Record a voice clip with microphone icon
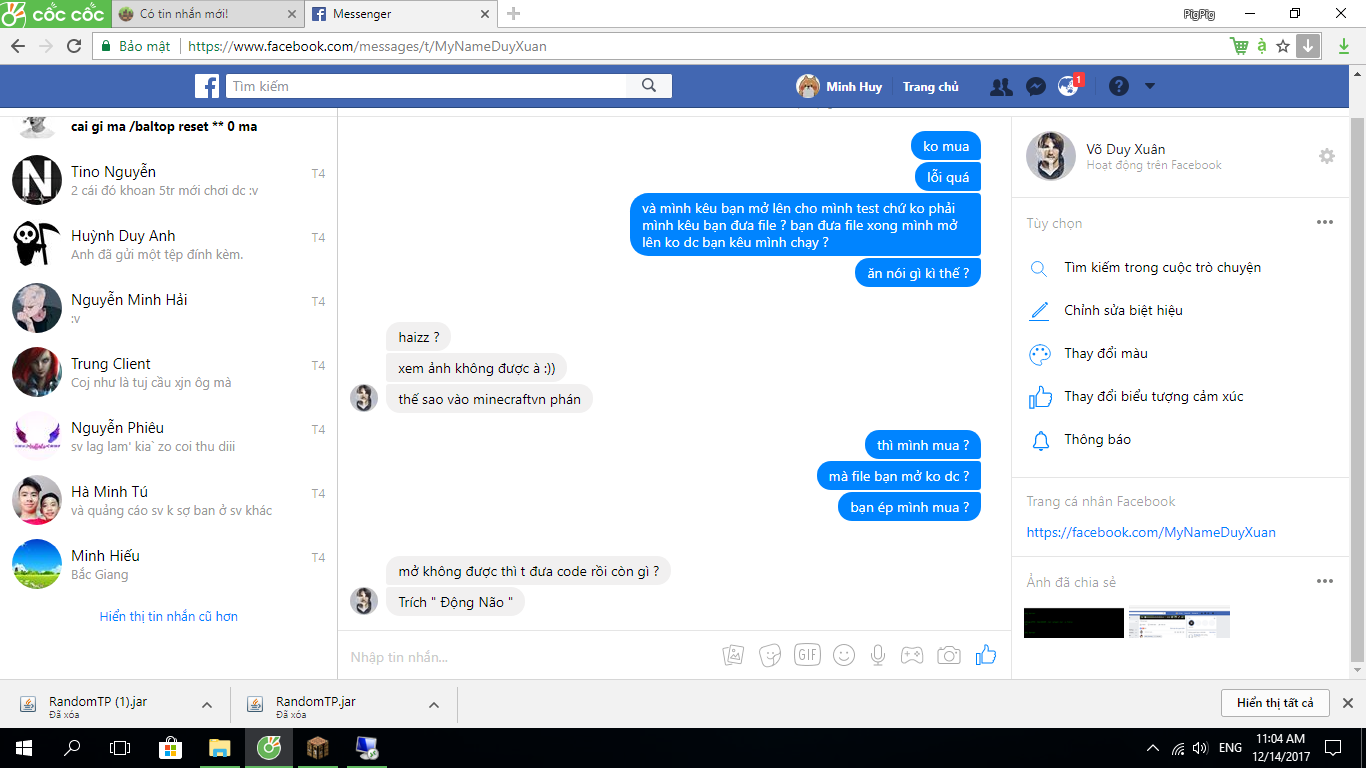The width and height of the screenshot is (1366, 768). [x=878, y=655]
